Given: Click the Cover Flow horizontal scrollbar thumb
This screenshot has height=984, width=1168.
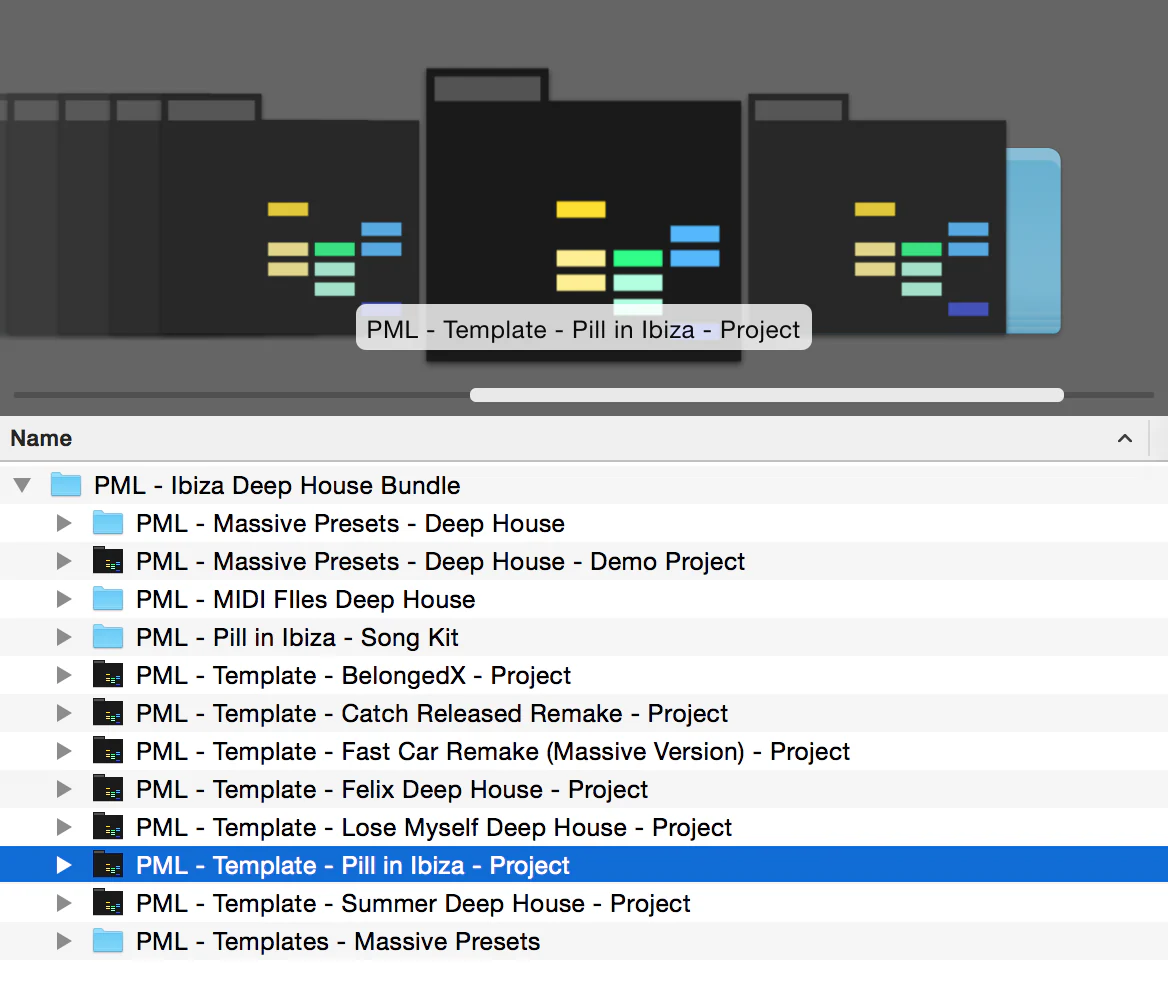Looking at the screenshot, I should [x=766, y=395].
